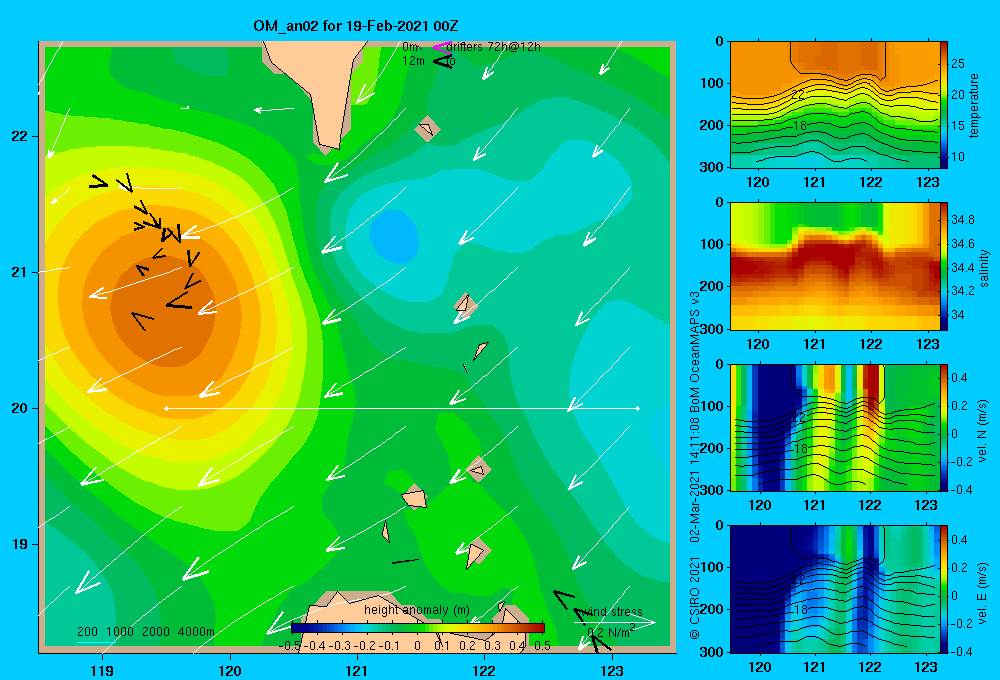Viewport: 1000px width, 680px height.
Task: Click the 22 contour label in temperature panel
Action: click(x=798, y=94)
